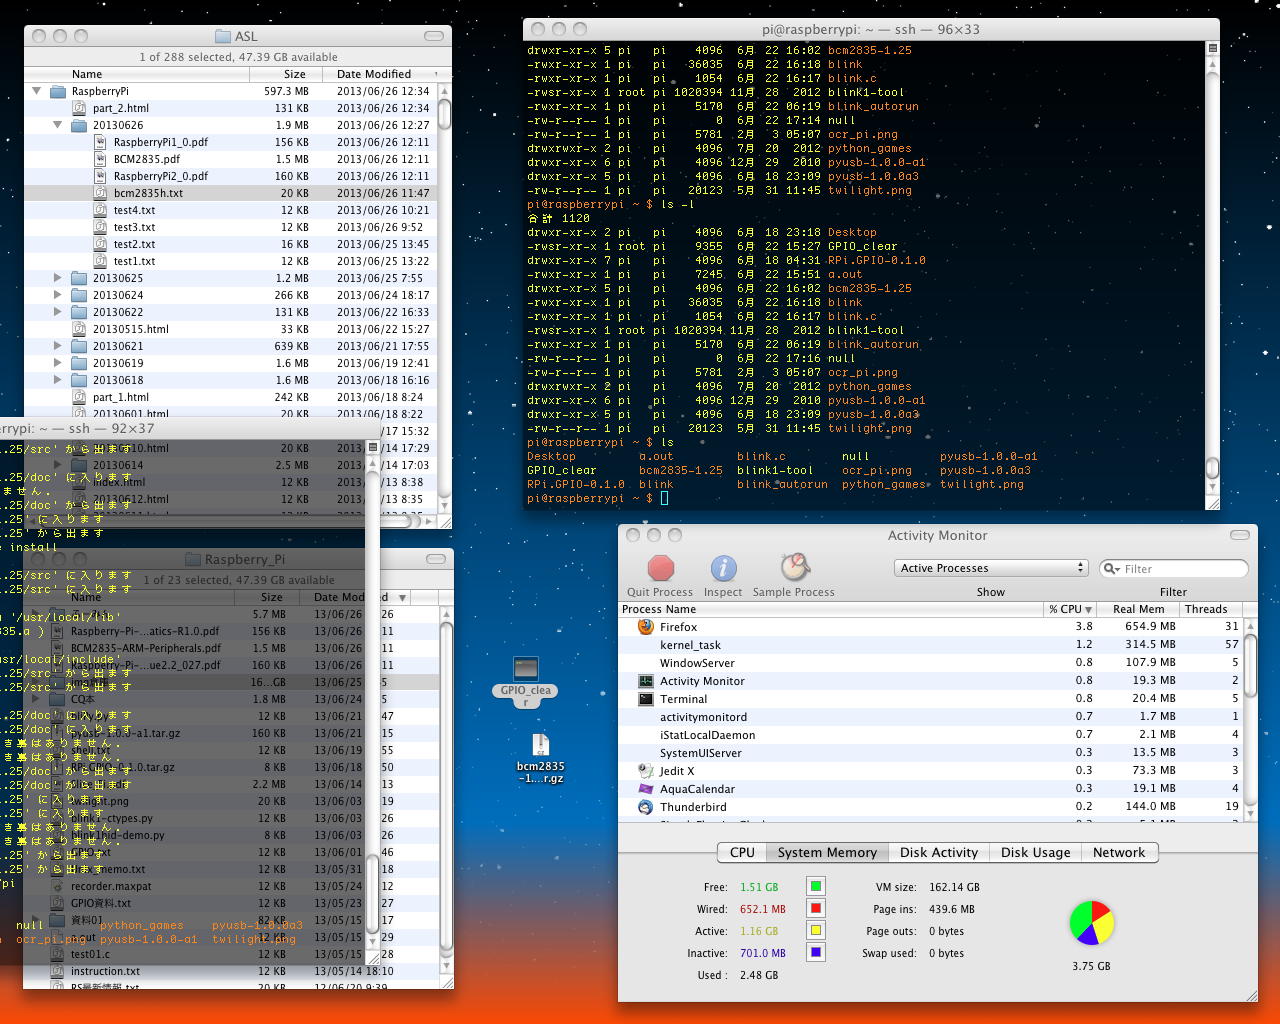Switch to the Disk Activity tab

coord(938,853)
